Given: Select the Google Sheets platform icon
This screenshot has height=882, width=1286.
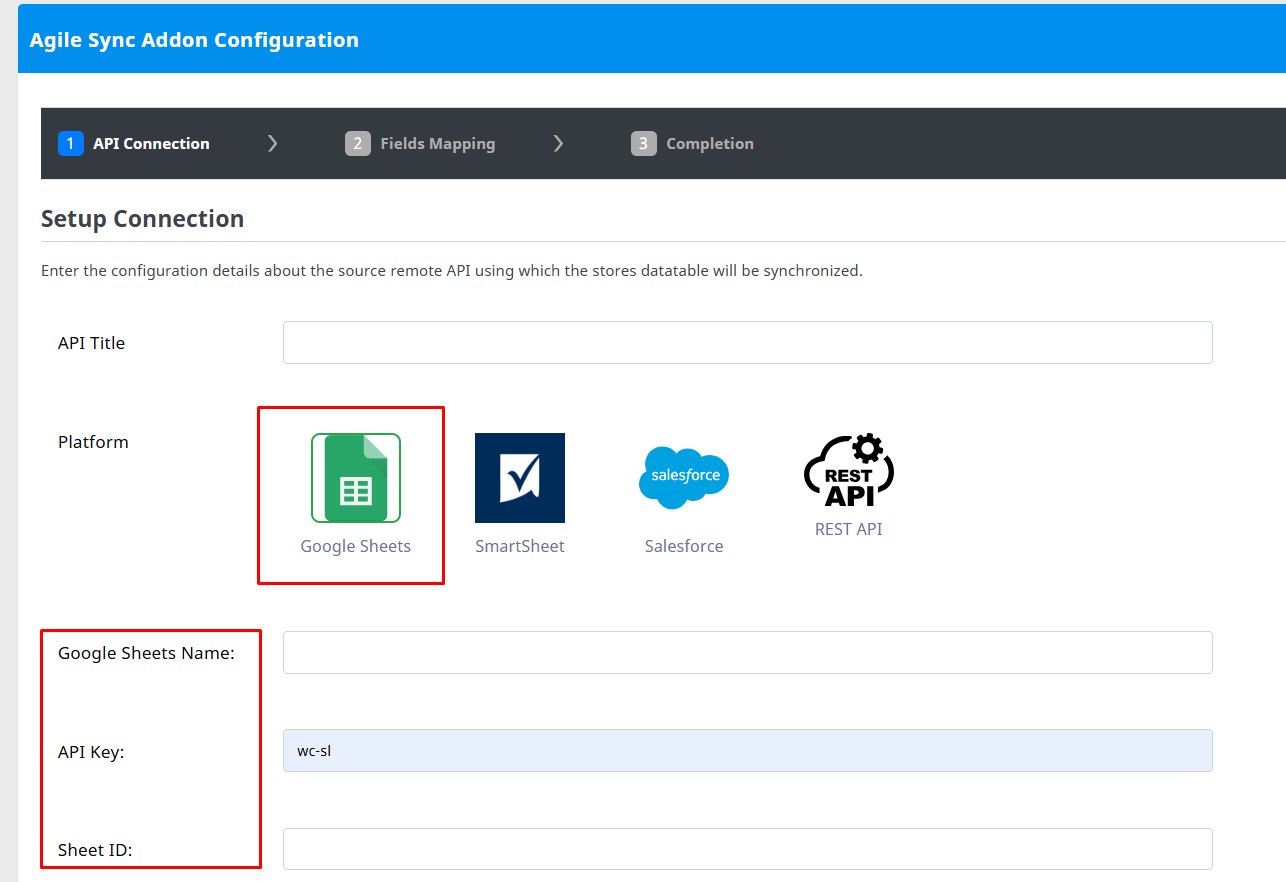Looking at the screenshot, I should point(356,478).
